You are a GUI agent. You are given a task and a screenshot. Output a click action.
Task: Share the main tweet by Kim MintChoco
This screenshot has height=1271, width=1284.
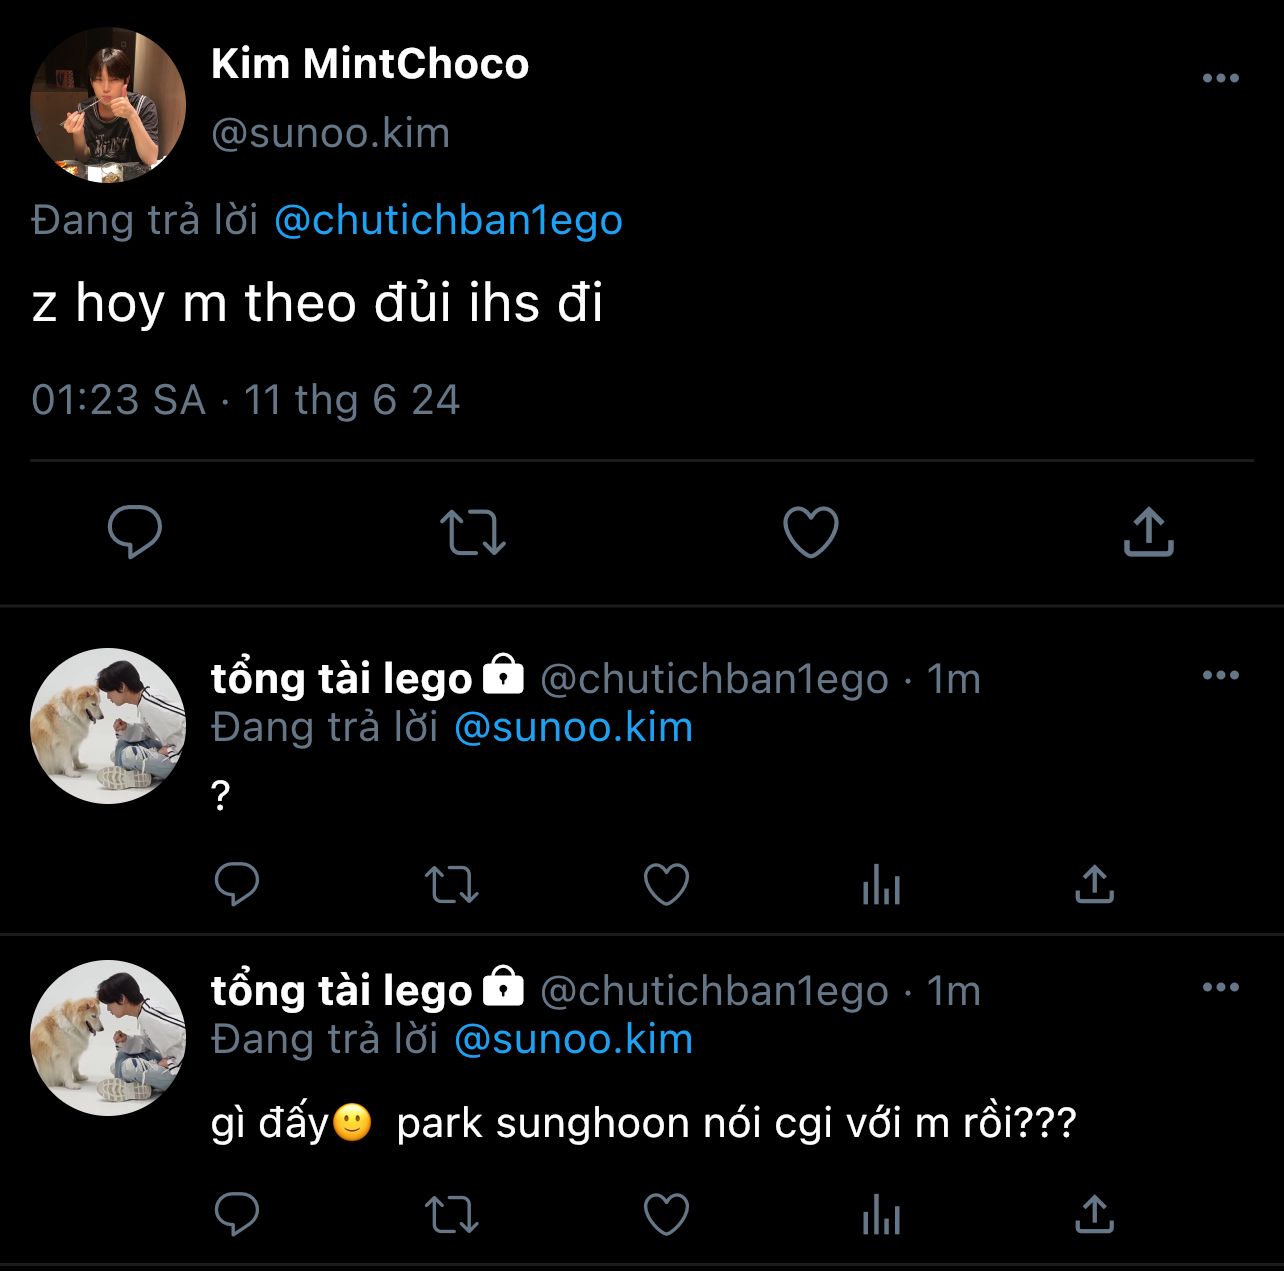click(x=1148, y=531)
